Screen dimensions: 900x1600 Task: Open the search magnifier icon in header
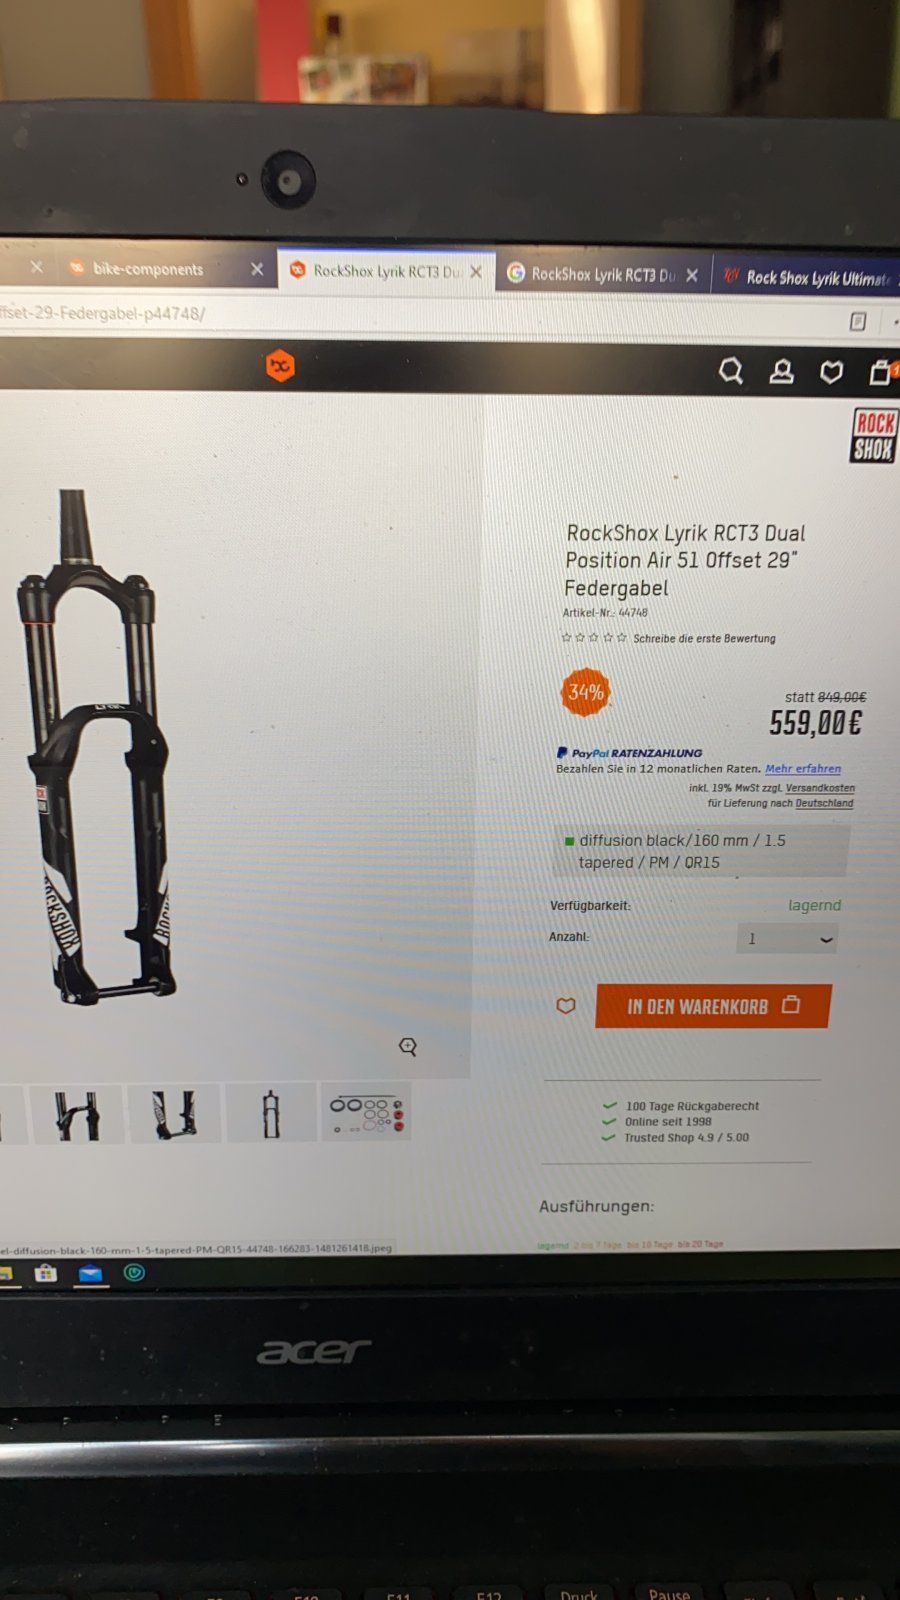pos(731,372)
